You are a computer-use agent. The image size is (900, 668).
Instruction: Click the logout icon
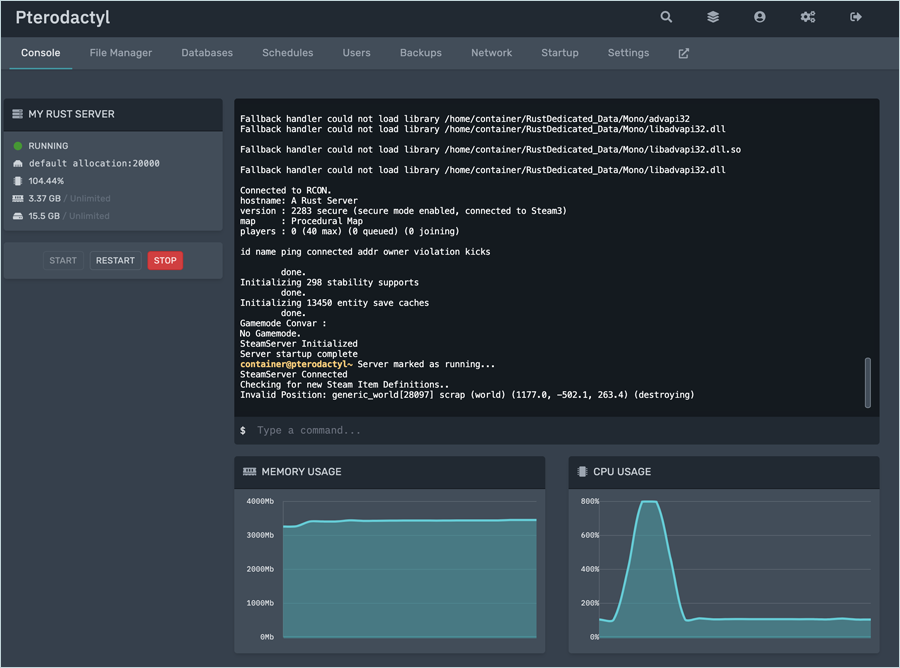pyautogui.click(x=856, y=17)
